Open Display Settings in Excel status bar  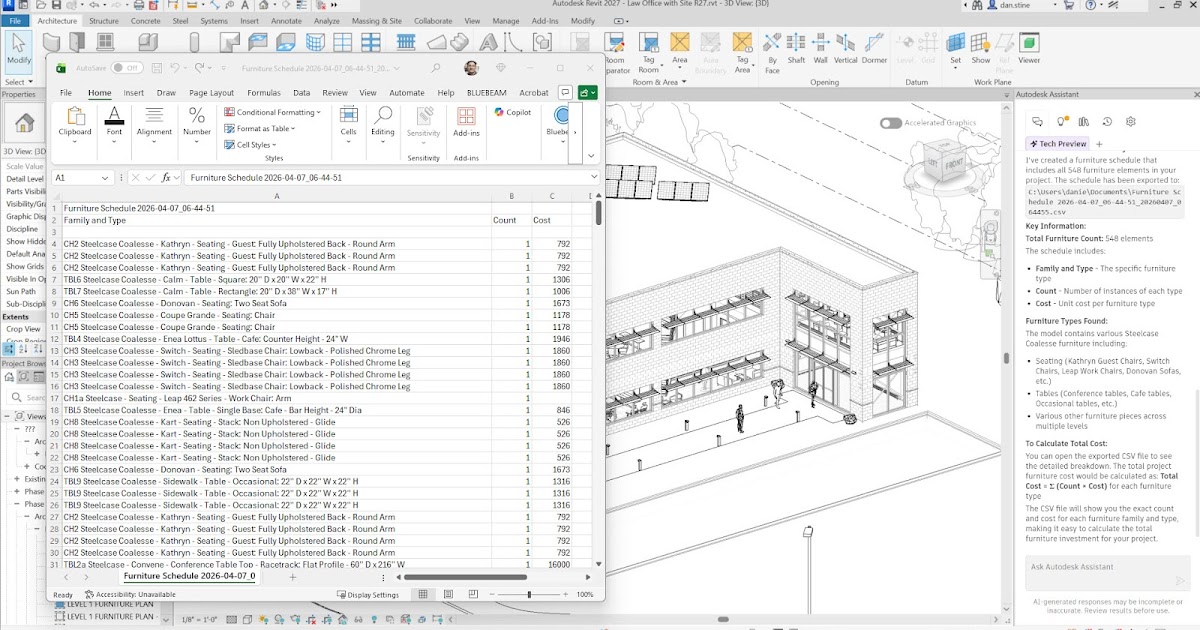(x=367, y=594)
